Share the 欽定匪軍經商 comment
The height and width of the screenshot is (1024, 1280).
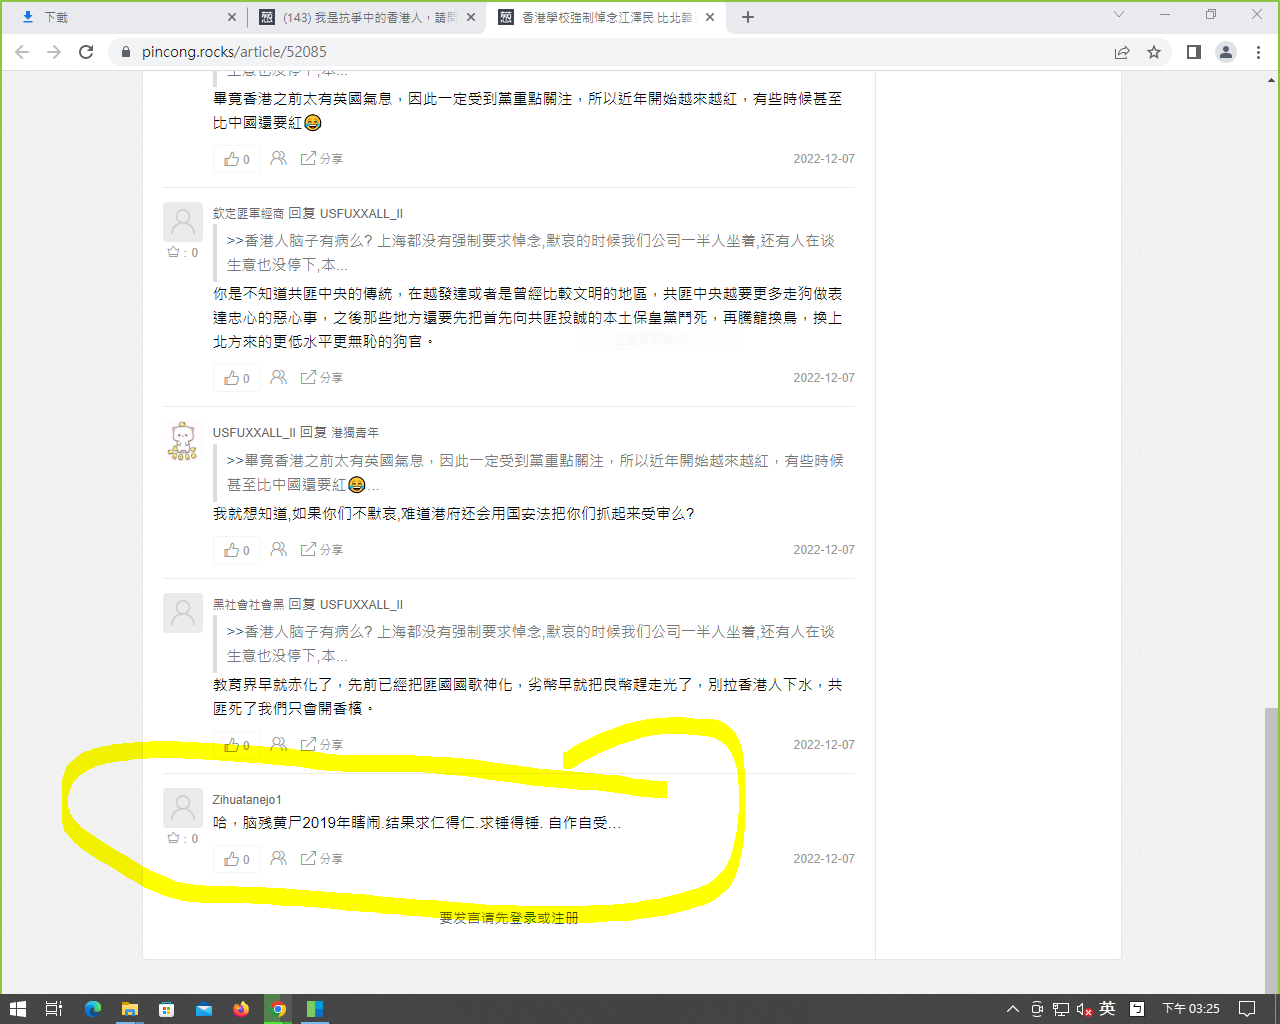[322, 378]
